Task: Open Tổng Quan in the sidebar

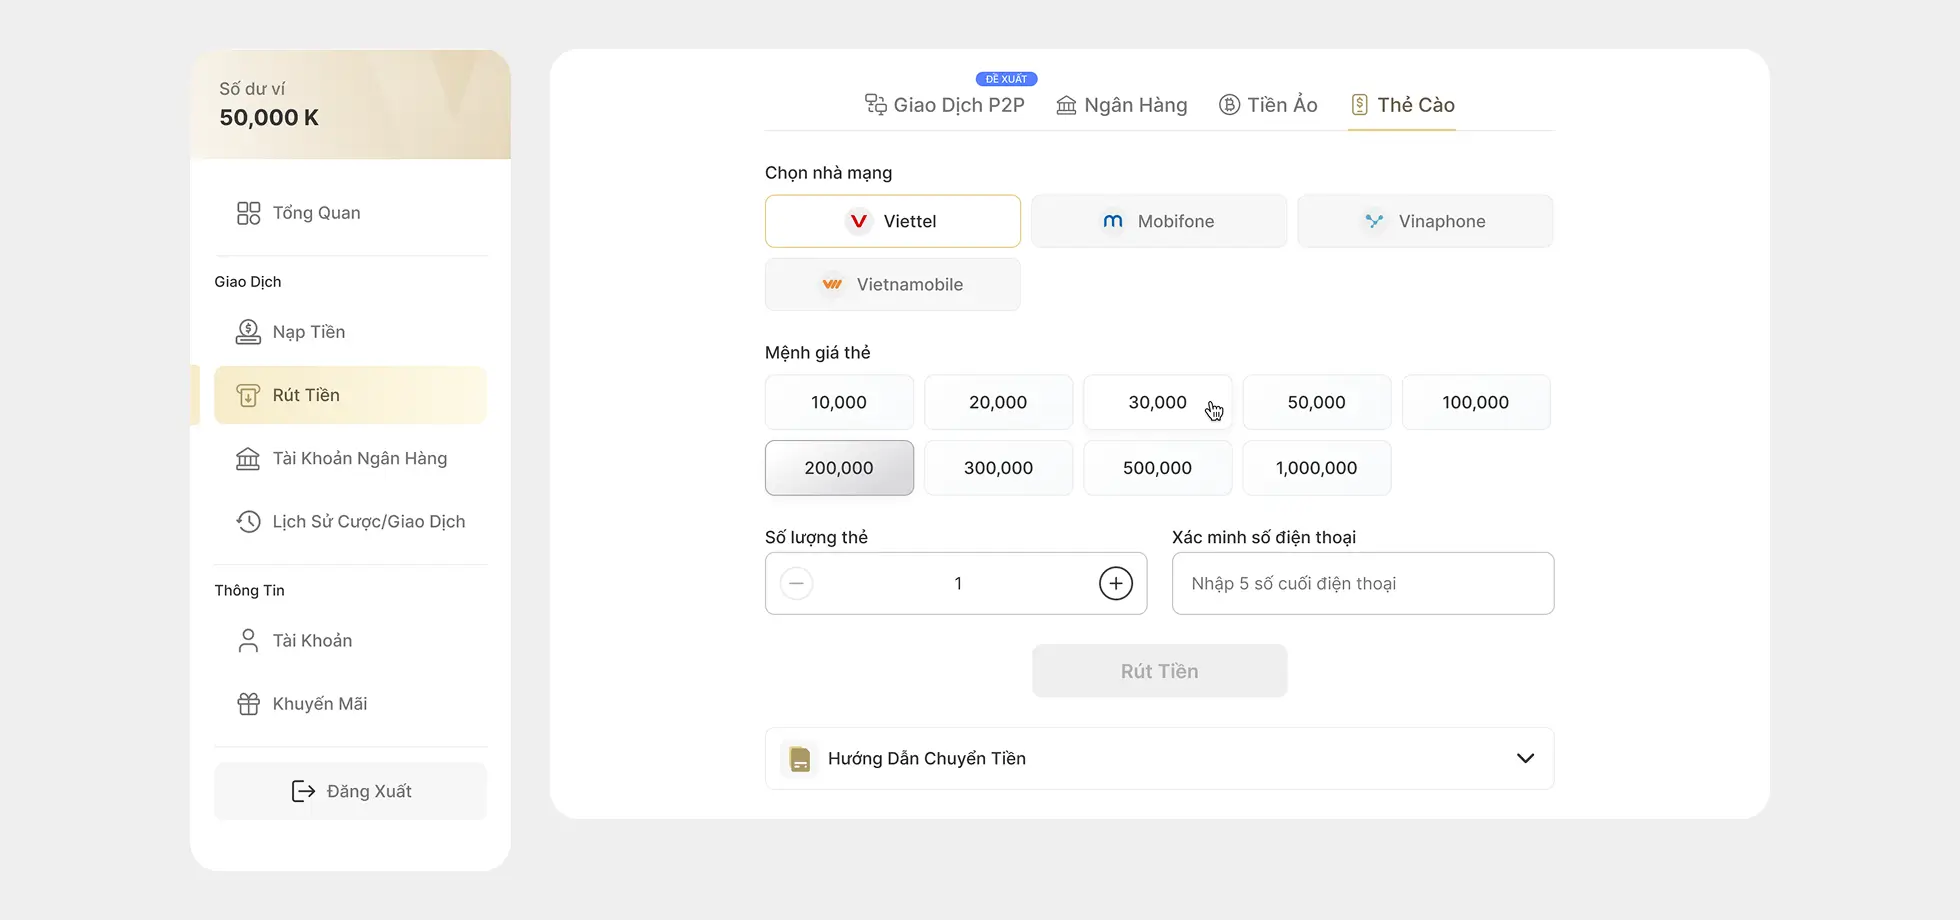Action: click(x=350, y=213)
